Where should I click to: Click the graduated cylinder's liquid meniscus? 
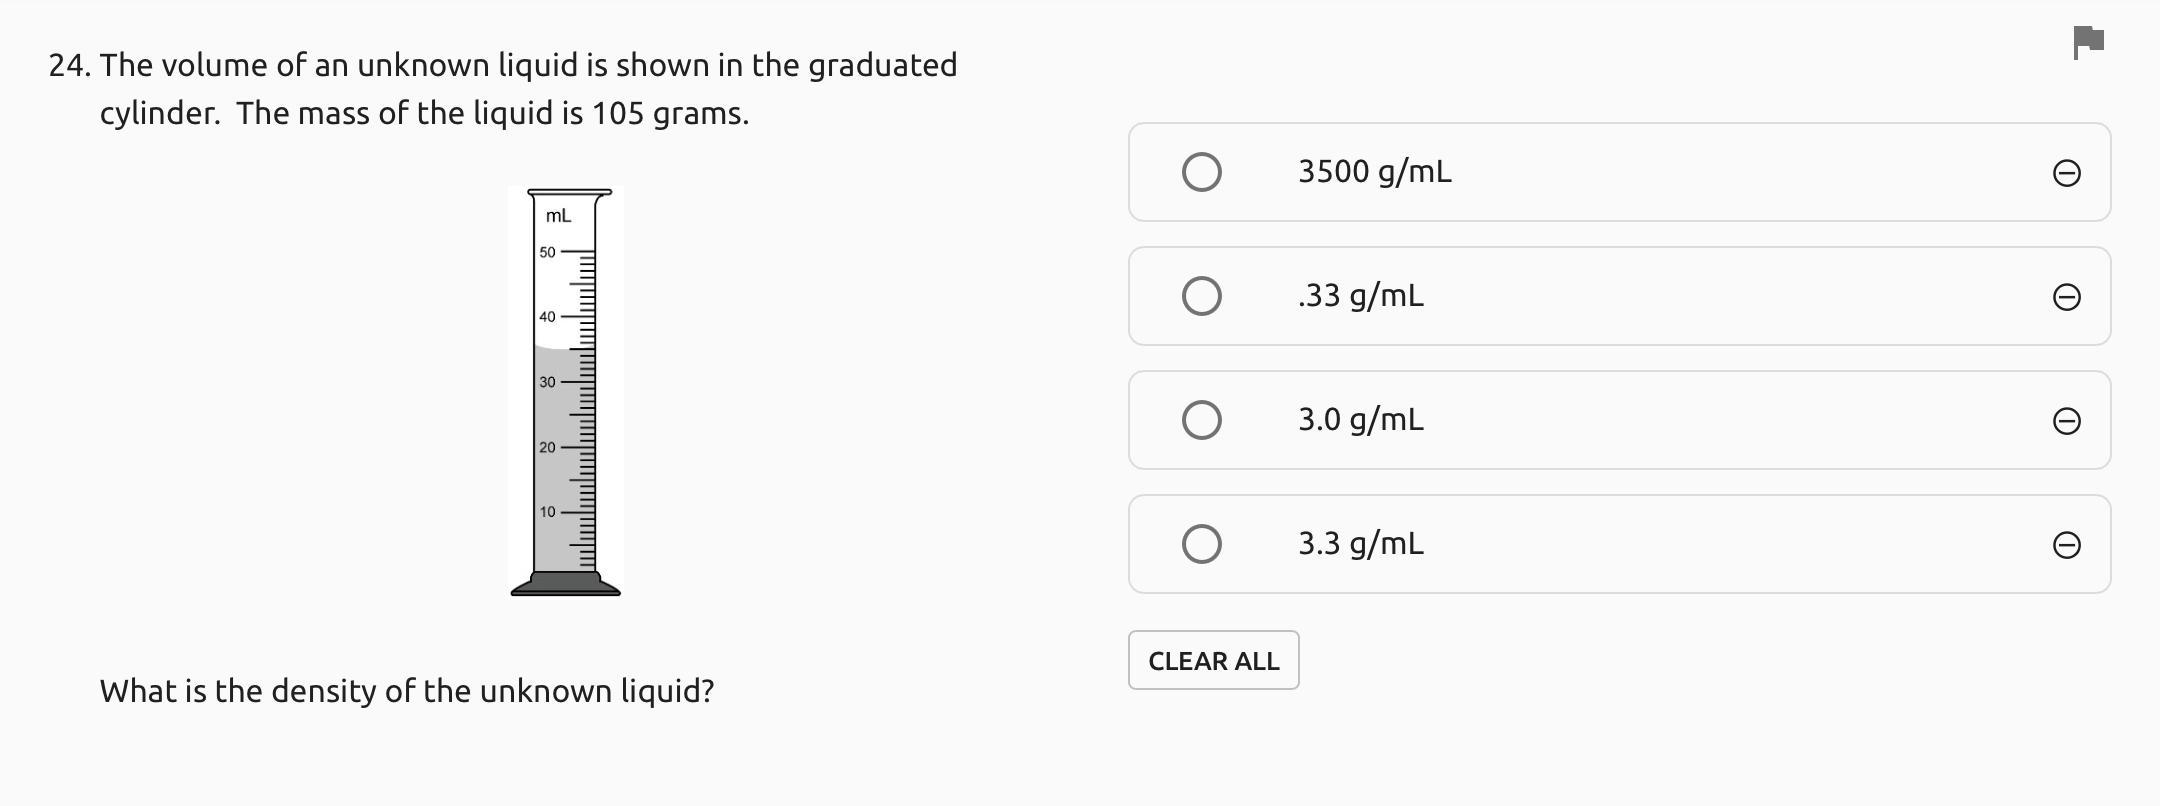(x=553, y=348)
